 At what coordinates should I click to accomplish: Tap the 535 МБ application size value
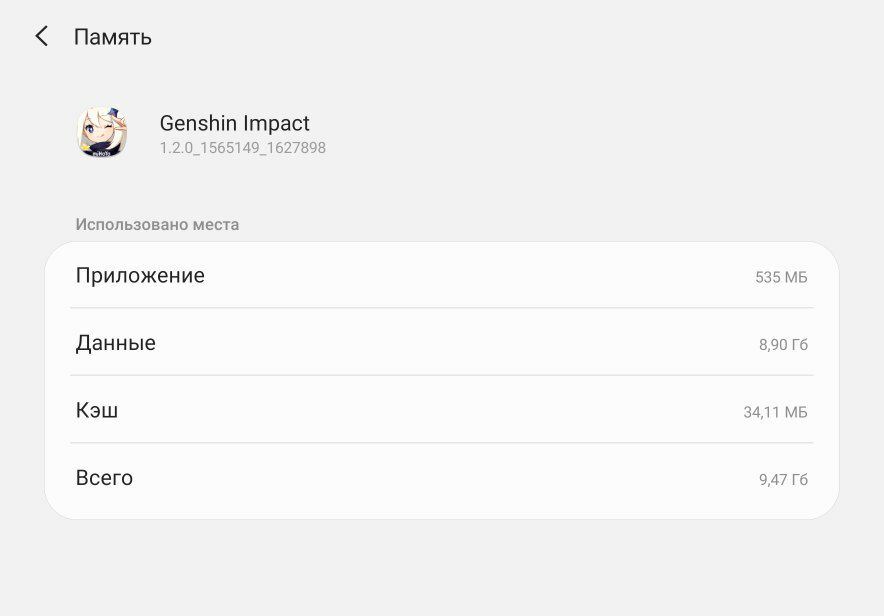(781, 277)
